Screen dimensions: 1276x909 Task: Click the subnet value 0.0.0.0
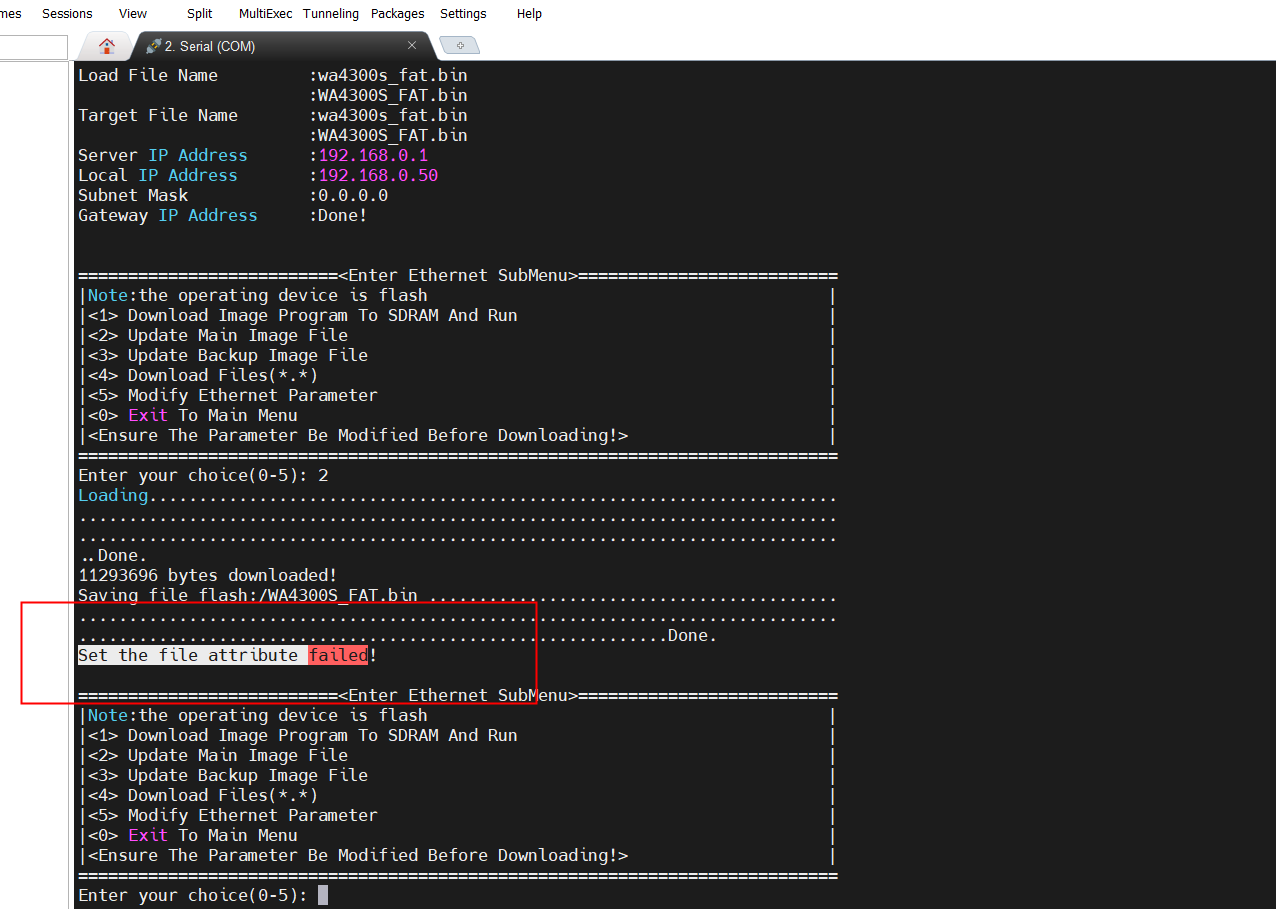click(353, 195)
